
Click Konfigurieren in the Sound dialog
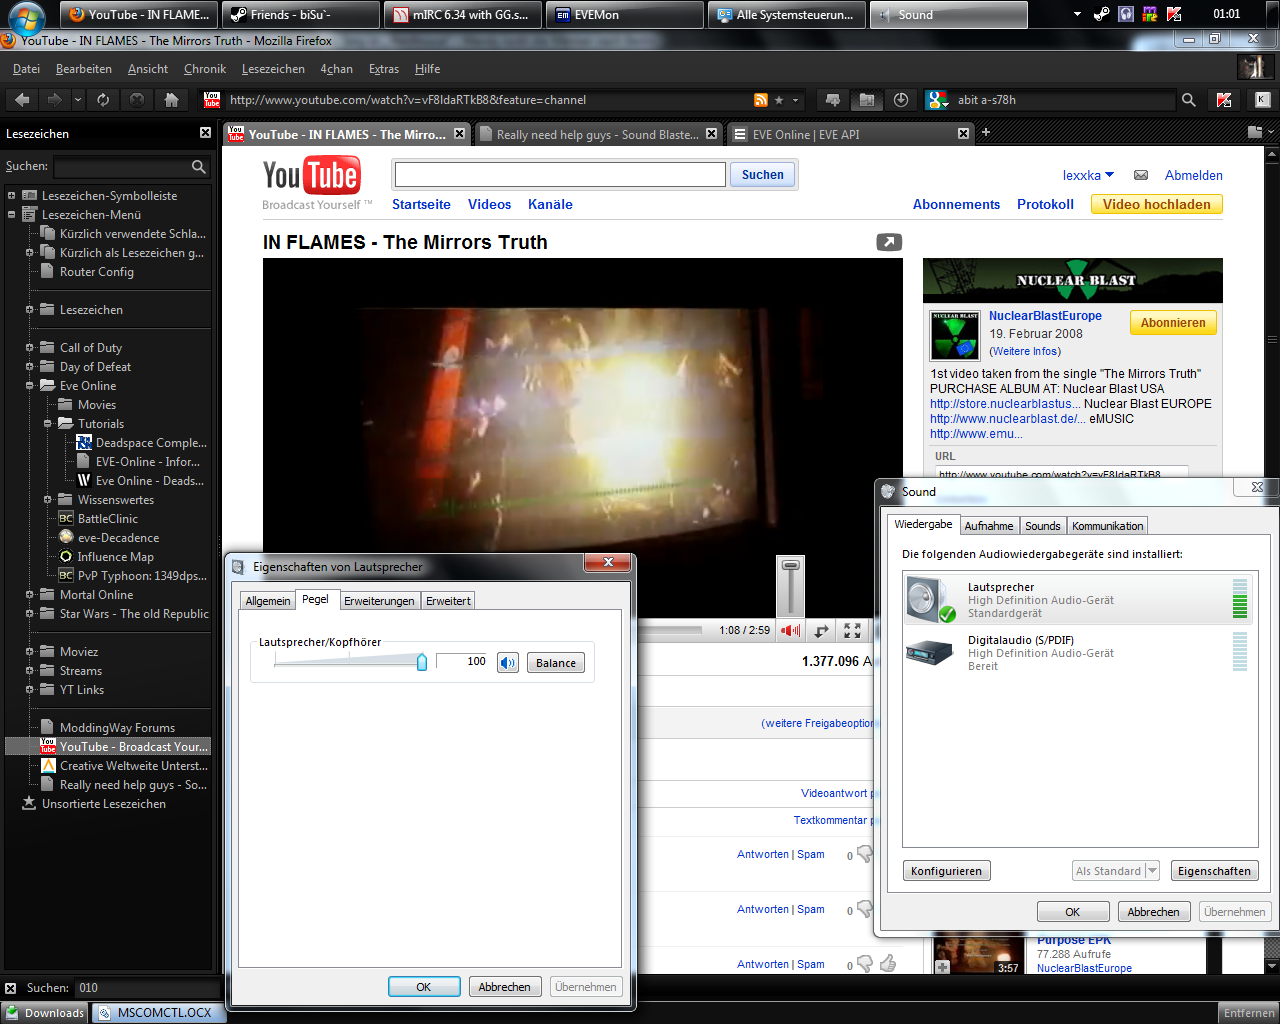pos(946,871)
